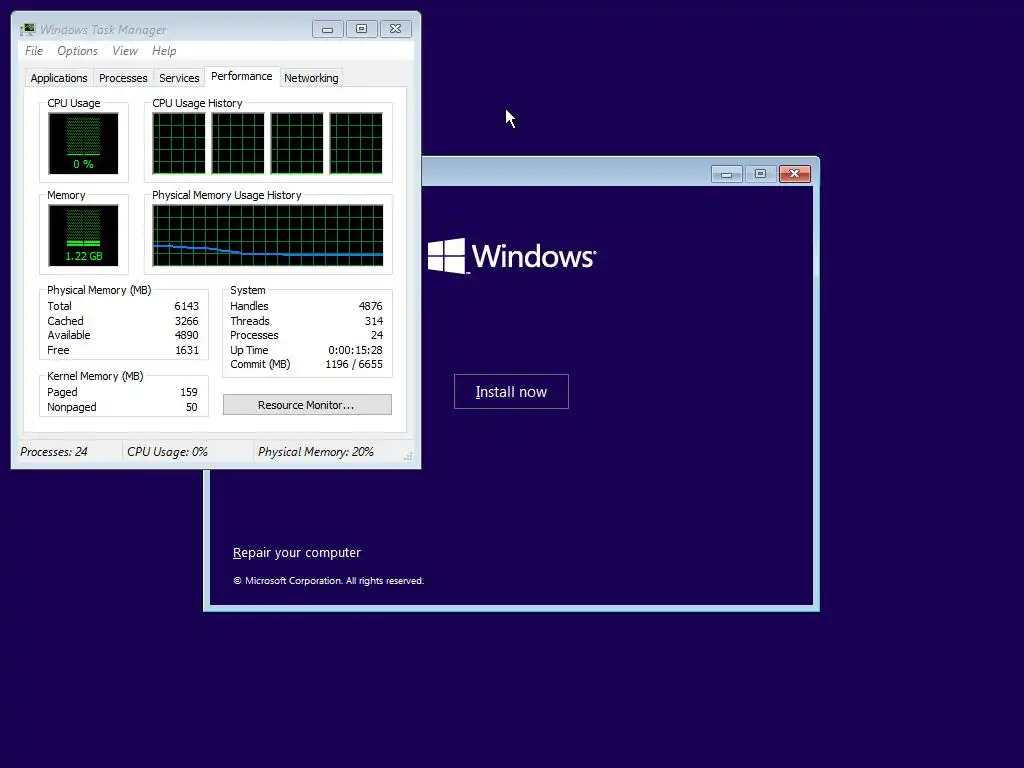This screenshot has width=1024, height=768.
Task: Open the View menu
Action: click(x=125, y=51)
